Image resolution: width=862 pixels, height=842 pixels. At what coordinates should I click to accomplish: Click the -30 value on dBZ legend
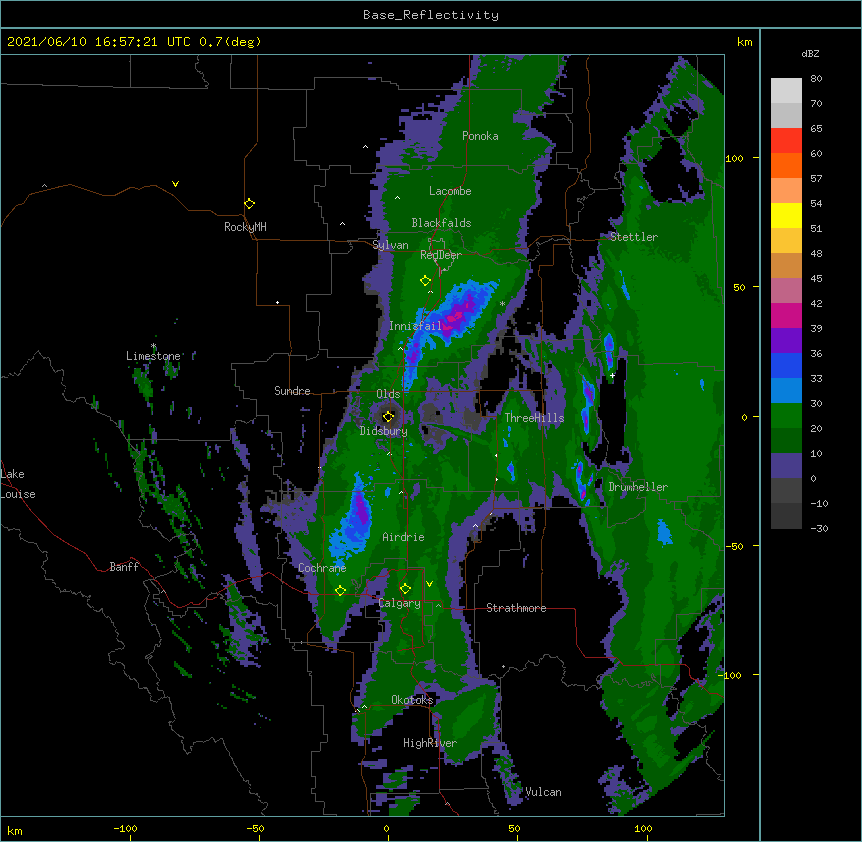[x=819, y=528]
